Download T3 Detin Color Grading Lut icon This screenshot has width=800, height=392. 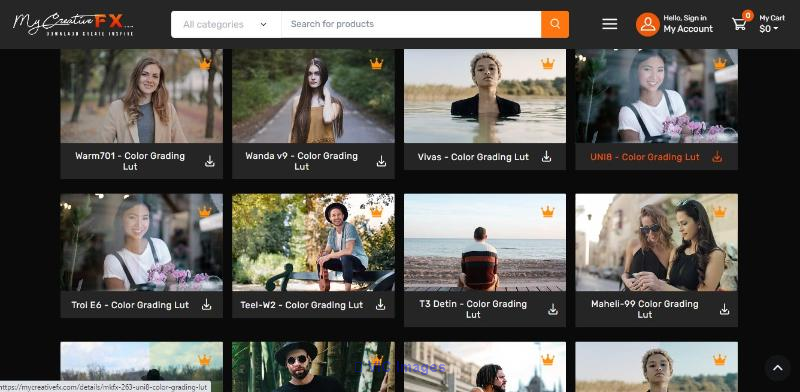coord(553,309)
